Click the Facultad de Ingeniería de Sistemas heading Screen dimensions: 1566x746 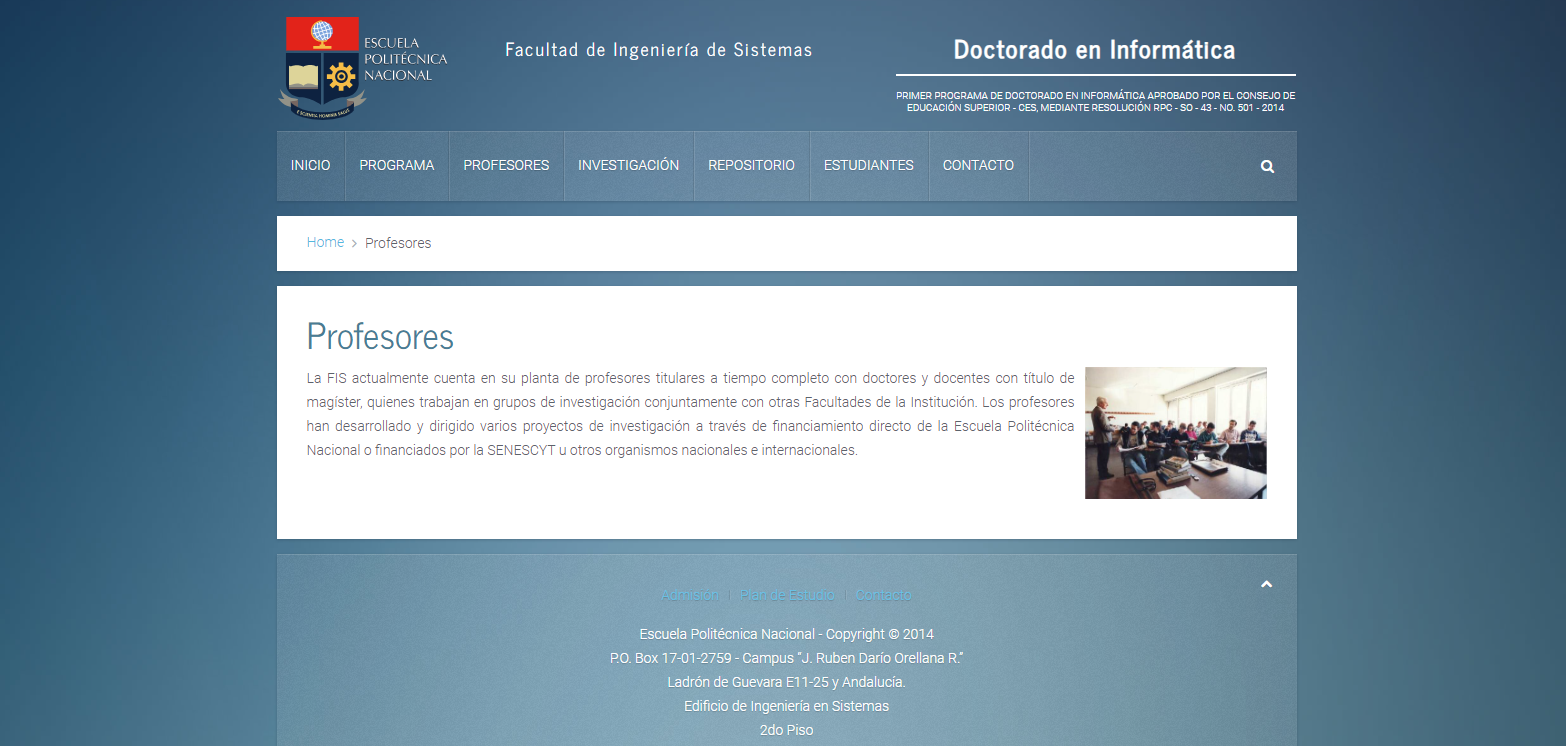click(658, 50)
